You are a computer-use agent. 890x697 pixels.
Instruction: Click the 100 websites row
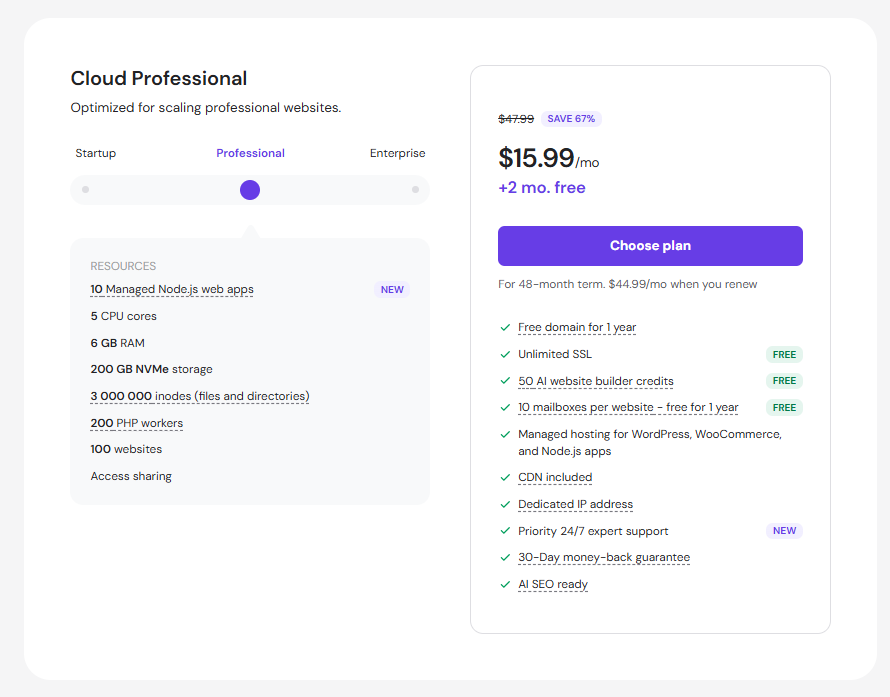click(126, 450)
